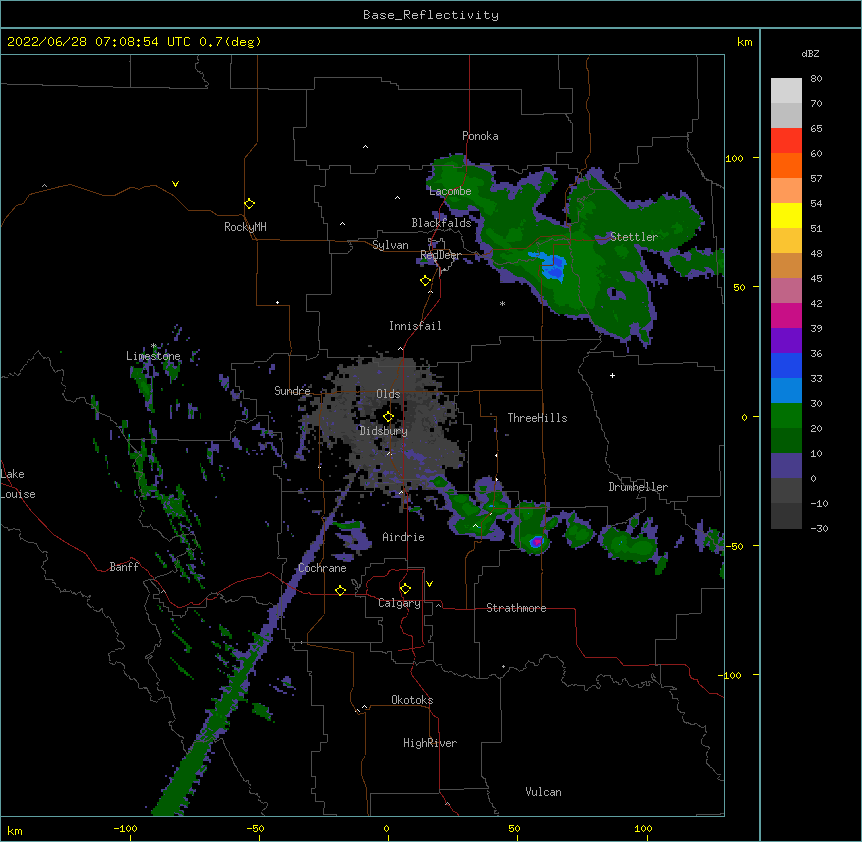Image resolution: width=862 pixels, height=842 pixels.
Task: Click the Calgary city label
Action: click(x=399, y=603)
